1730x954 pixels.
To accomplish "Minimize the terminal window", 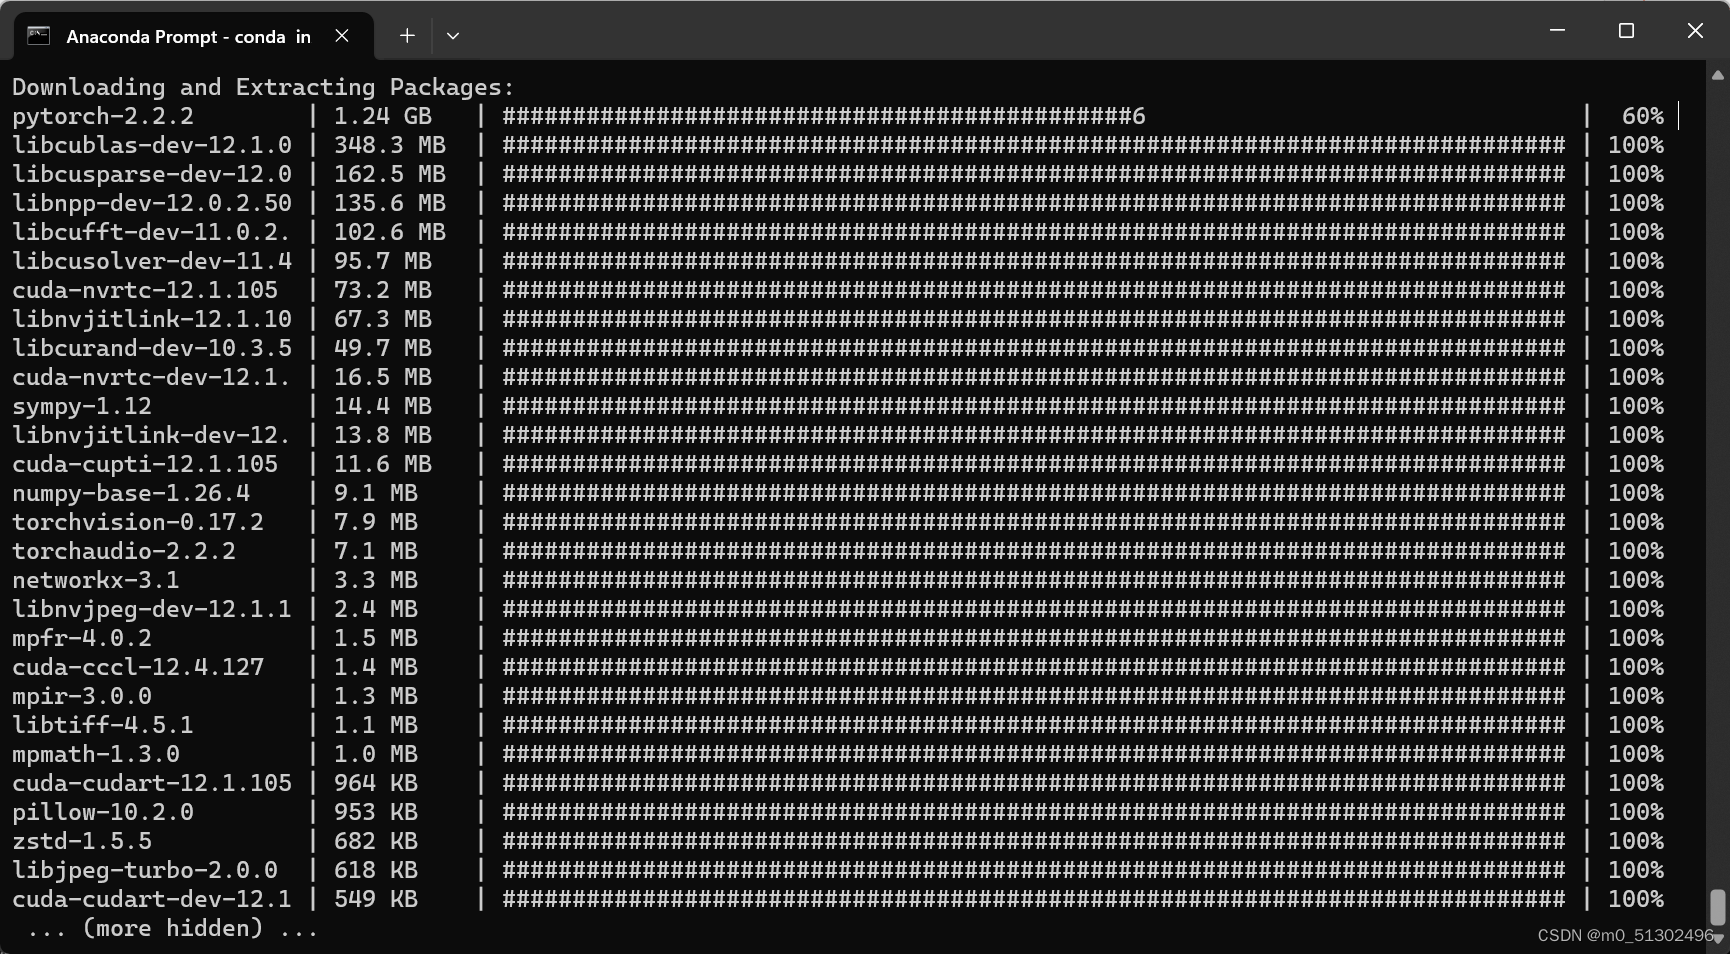I will coord(1557,31).
